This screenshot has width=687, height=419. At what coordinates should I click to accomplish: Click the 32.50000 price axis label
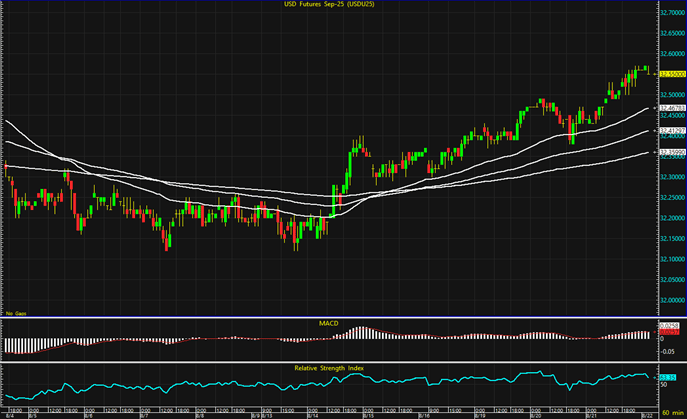671,95
